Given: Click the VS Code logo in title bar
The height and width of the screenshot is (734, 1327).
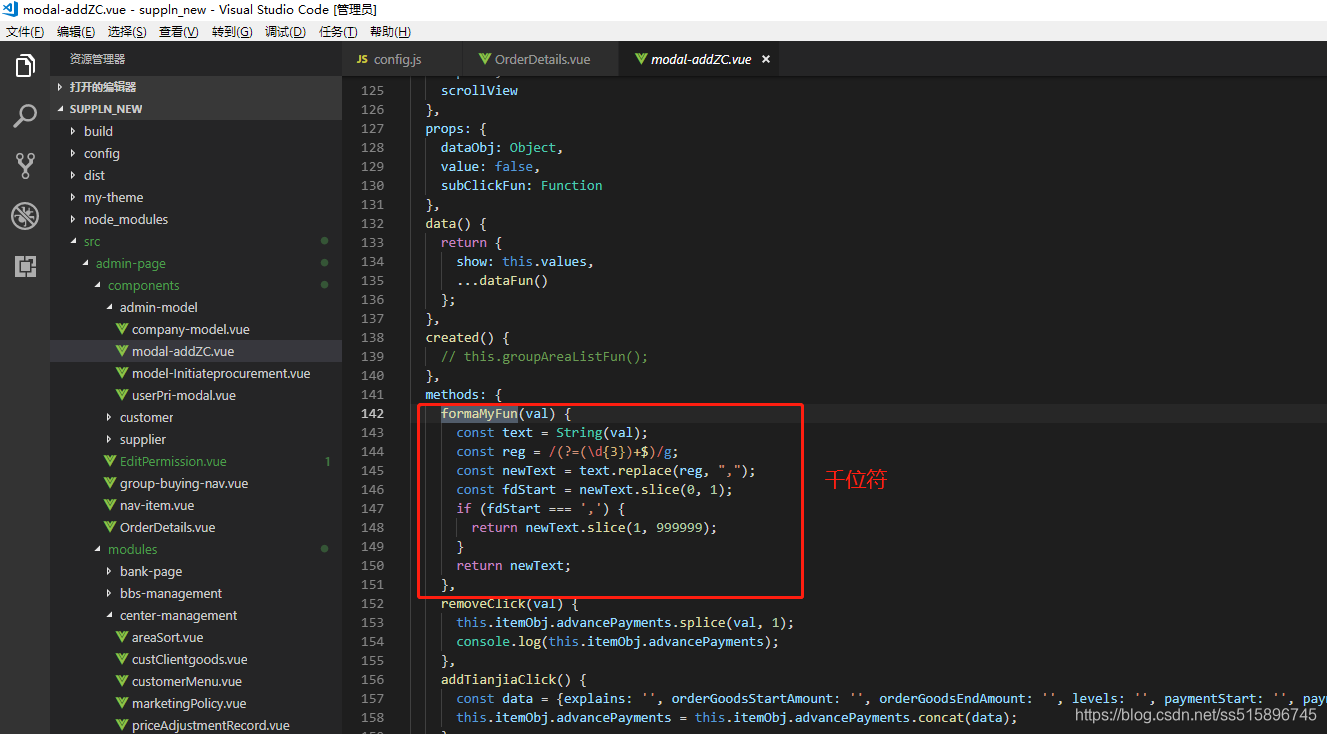Looking at the screenshot, I should pyautogui.click(x=10, y=9).
